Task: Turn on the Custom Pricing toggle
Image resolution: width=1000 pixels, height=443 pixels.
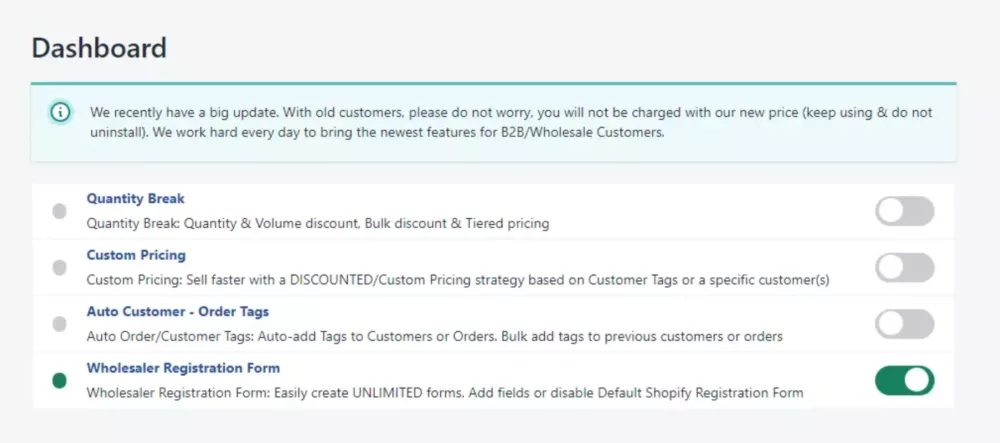Action: coord(904,268)
